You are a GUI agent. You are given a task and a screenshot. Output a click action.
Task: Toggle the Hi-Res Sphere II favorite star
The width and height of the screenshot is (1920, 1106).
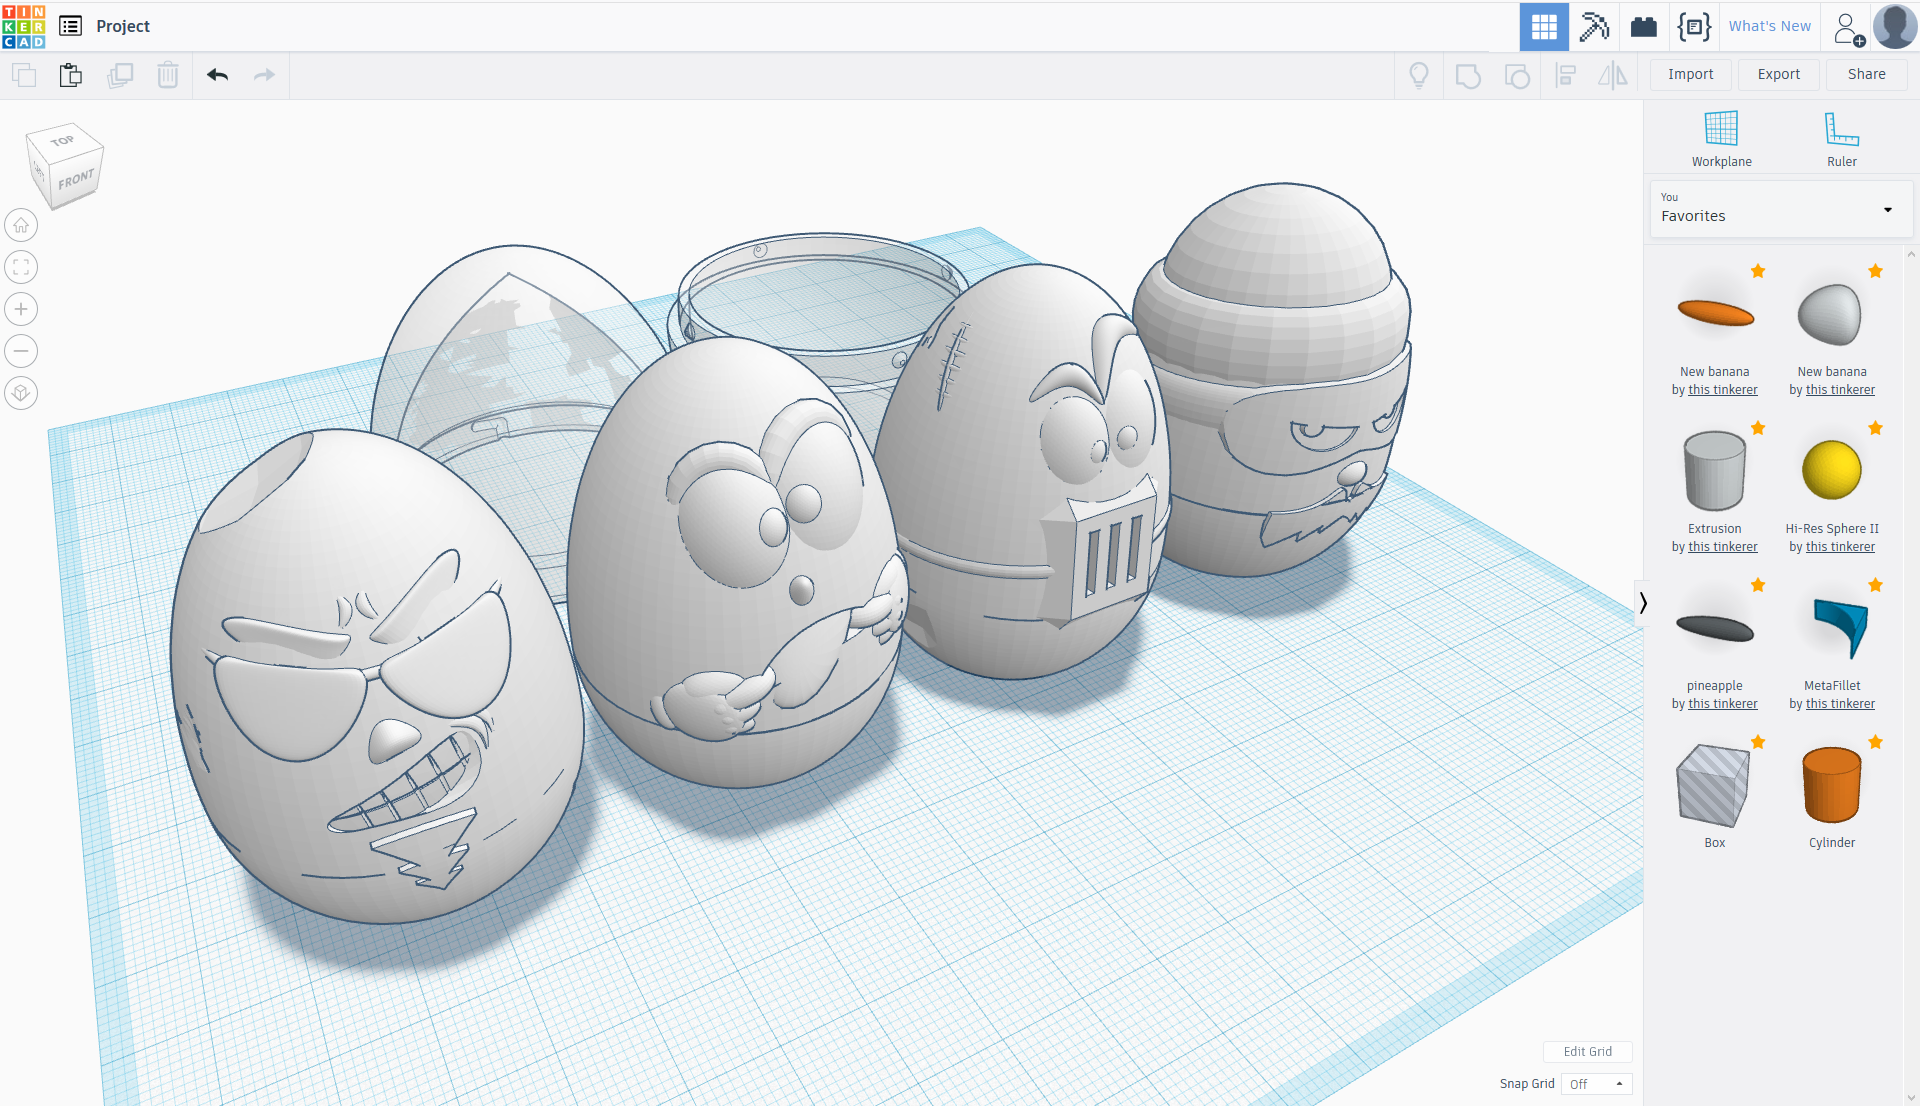1875,428
